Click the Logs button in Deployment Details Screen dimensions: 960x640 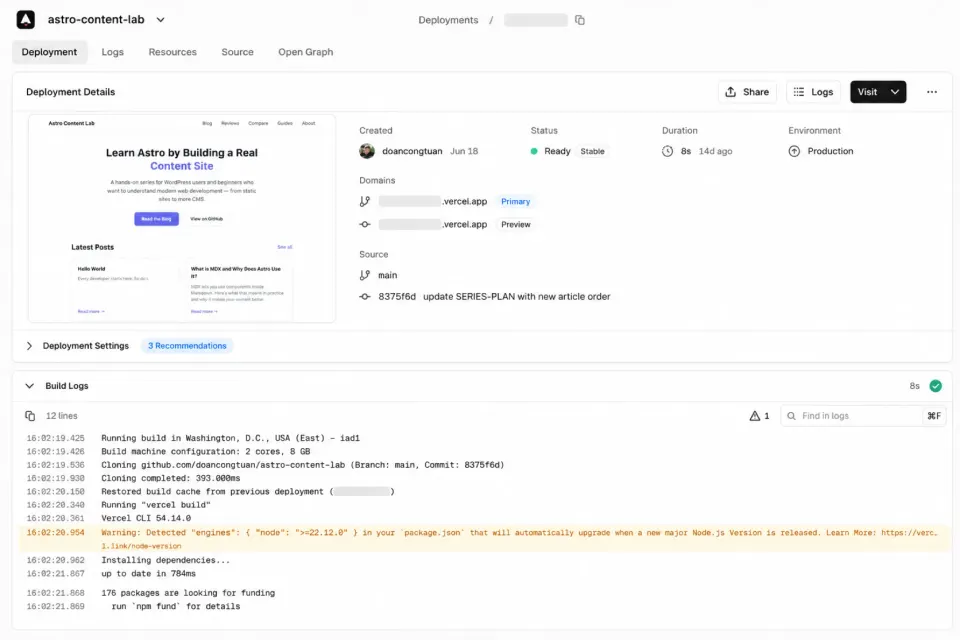click(x=813, y=92)
